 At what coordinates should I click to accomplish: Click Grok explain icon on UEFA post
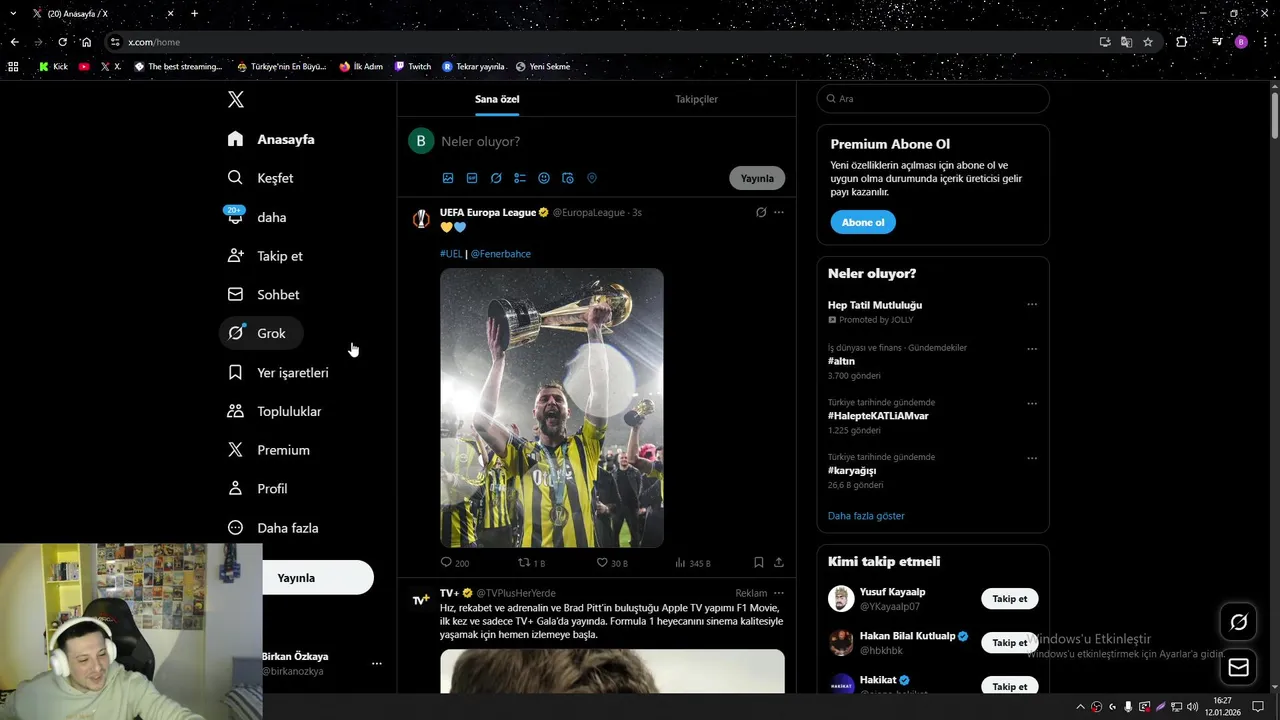tap(761, 212)
